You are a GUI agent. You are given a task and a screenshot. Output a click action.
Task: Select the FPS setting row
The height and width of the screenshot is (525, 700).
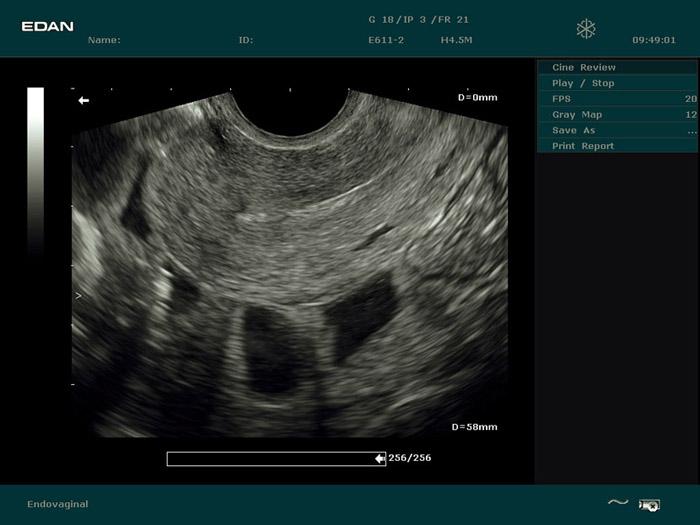point(617,99)
